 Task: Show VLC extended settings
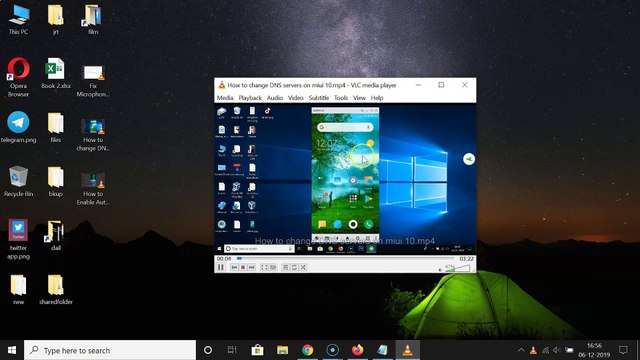273,267
